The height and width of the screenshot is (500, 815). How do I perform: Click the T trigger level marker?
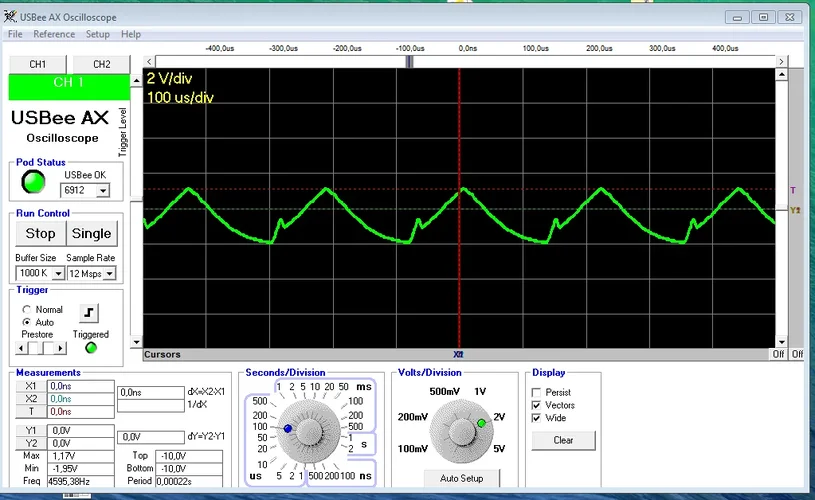[793, 190]
